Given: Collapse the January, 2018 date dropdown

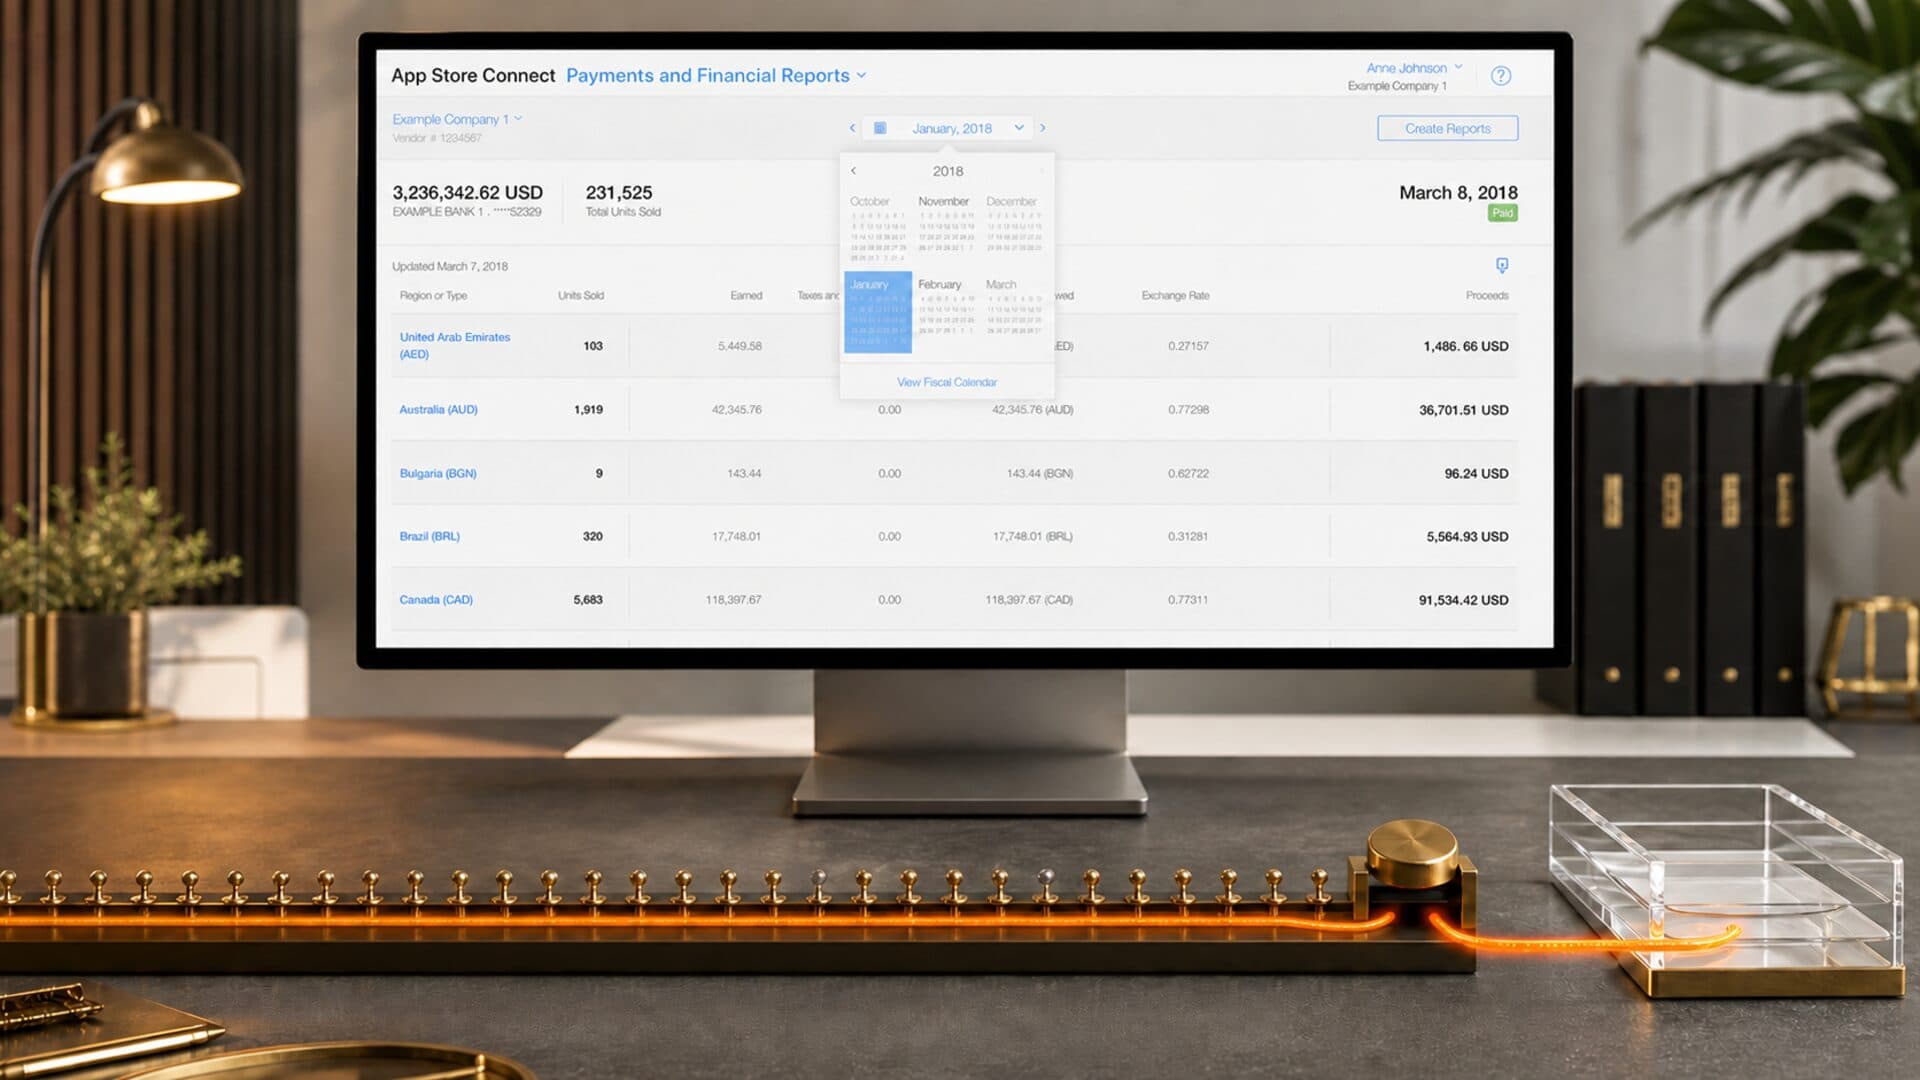Looking at the screenshot, I should 1018,128.
